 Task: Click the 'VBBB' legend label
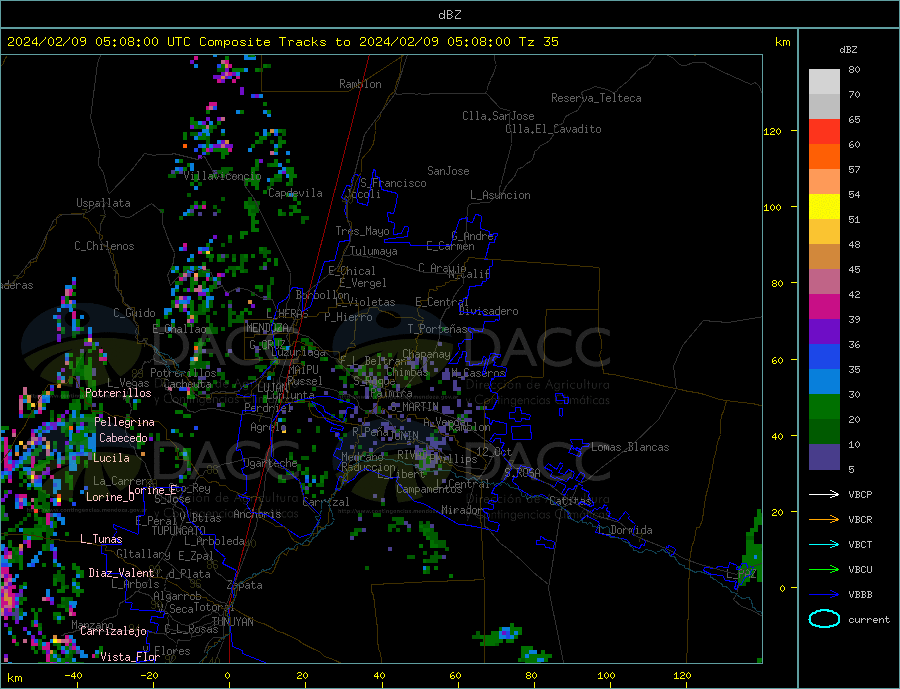click(860, 594)
